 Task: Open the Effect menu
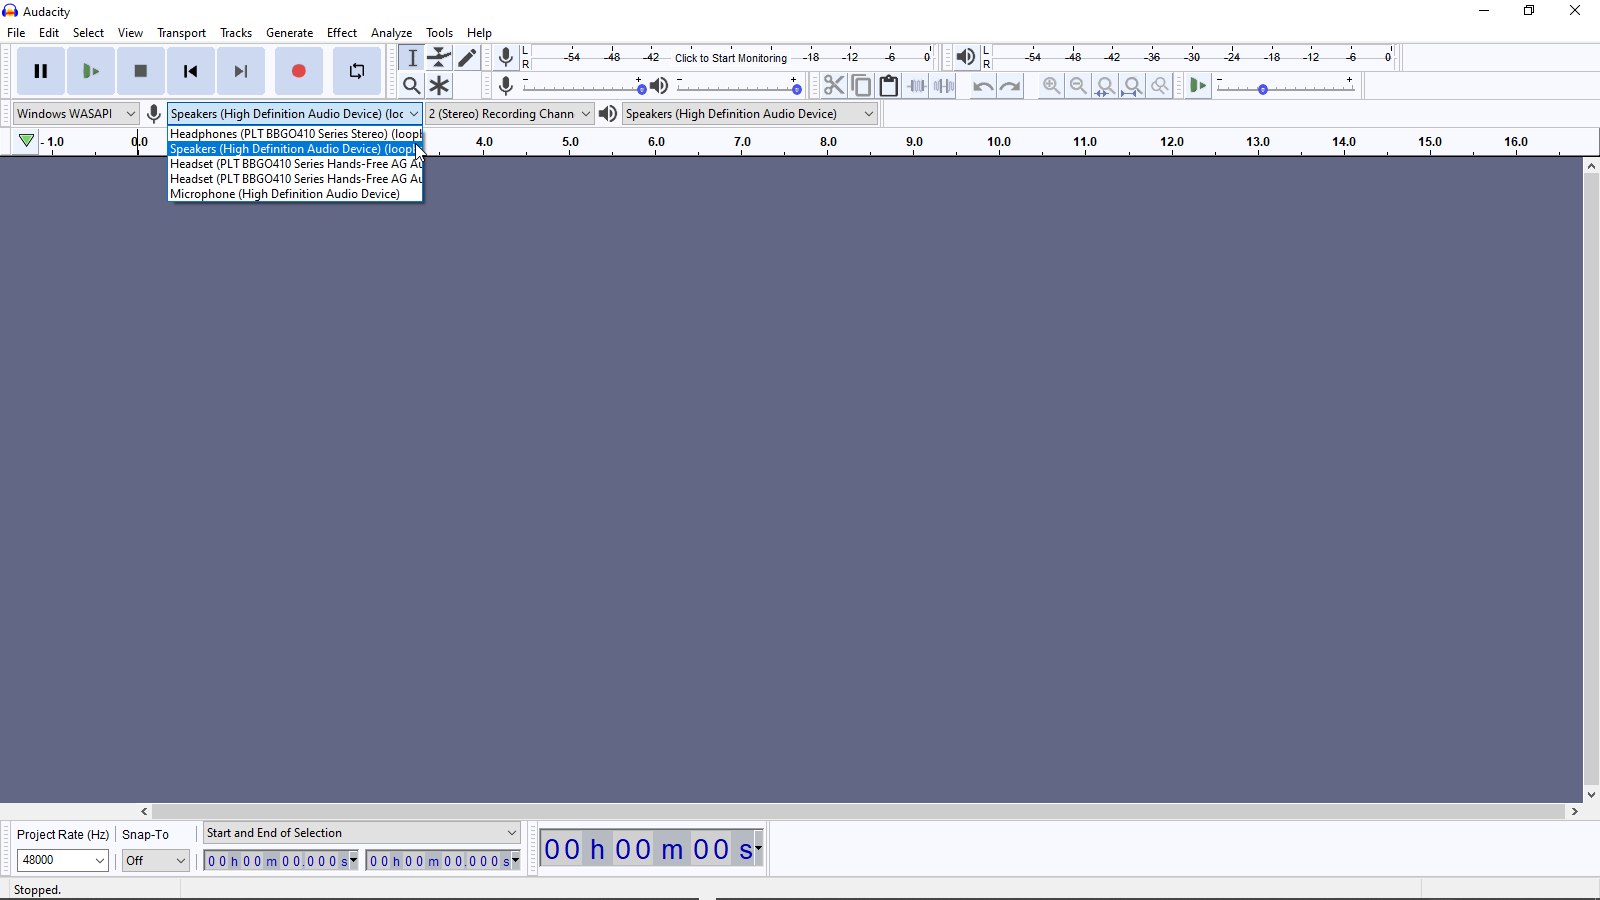pyautogui.click(x=342, y=33)
